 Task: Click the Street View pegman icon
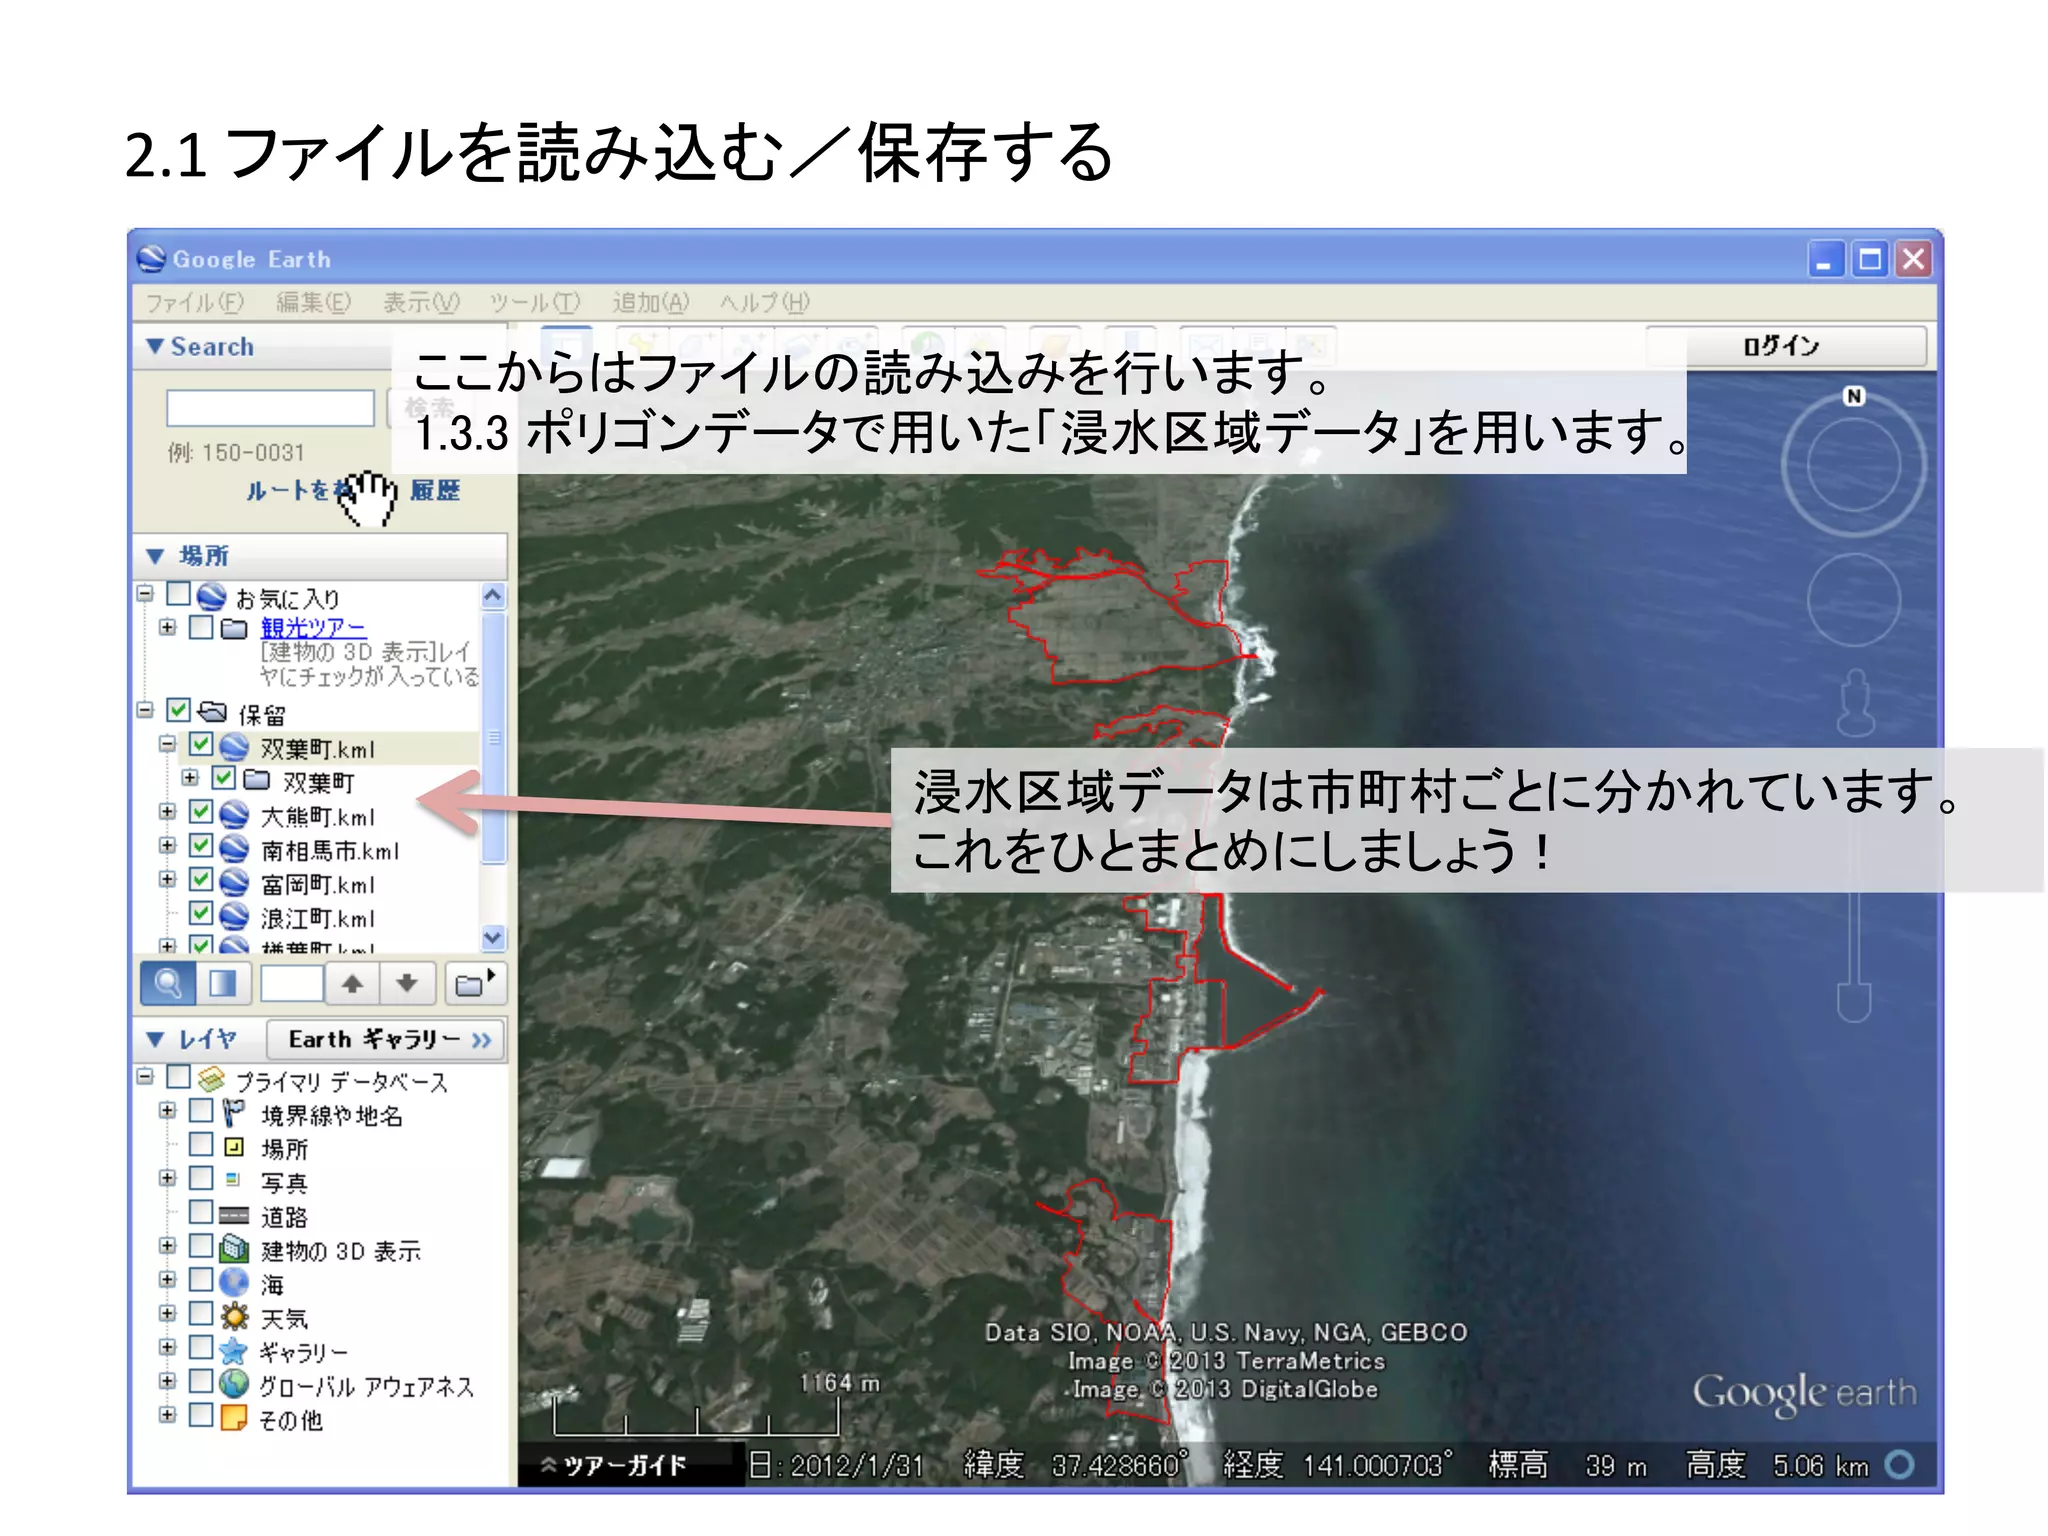[1855, 701]
